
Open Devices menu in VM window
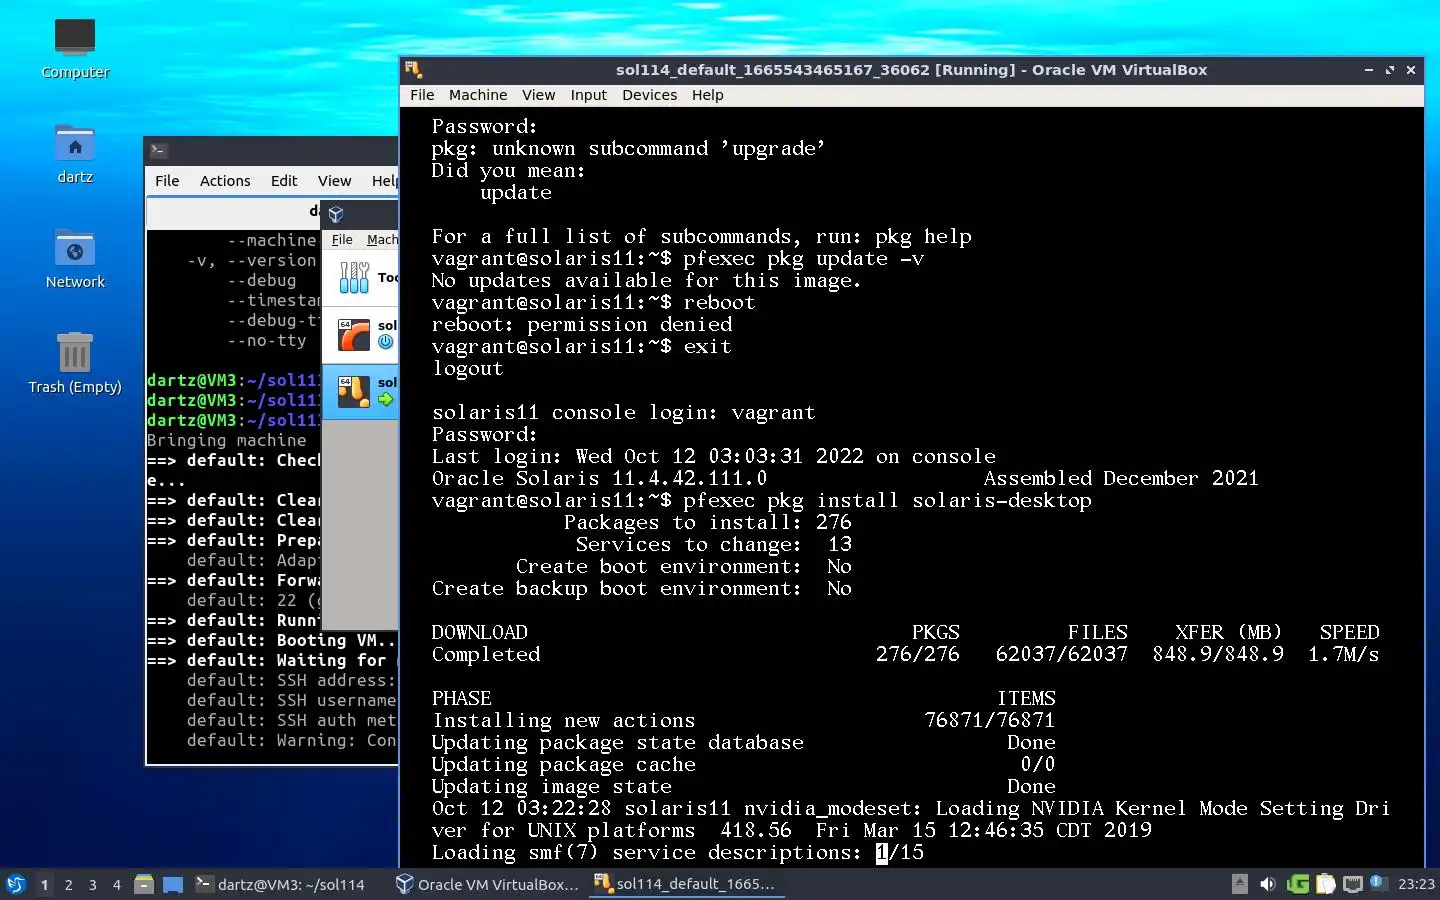point(650,95)
